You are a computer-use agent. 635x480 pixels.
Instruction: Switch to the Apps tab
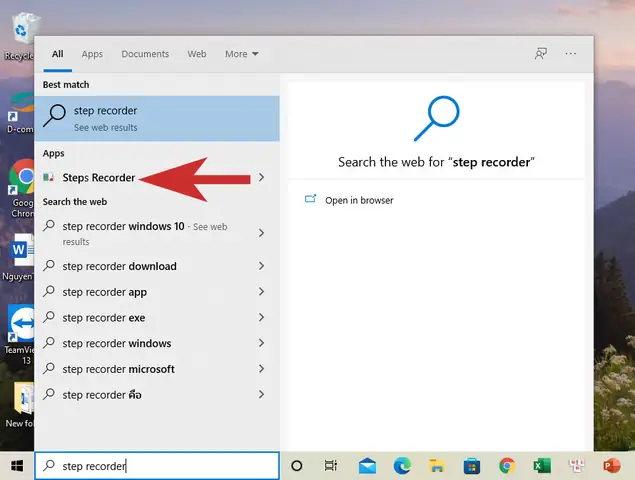(x=92, y=54)
